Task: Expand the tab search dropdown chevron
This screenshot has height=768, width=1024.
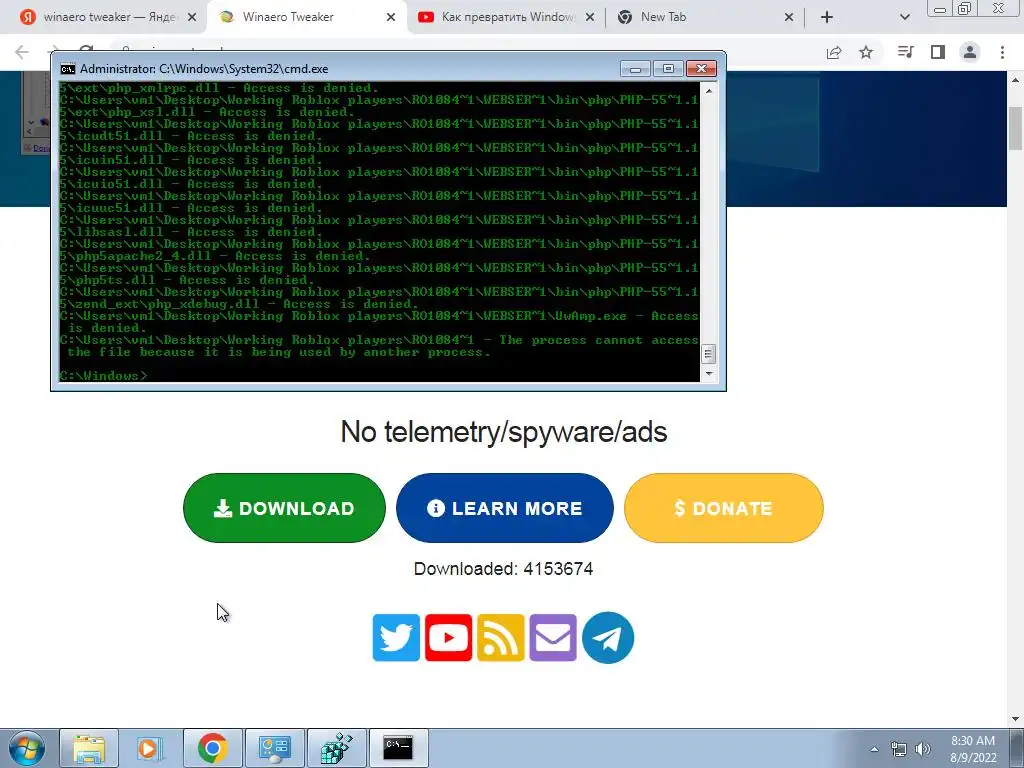Action: [904, 17]
